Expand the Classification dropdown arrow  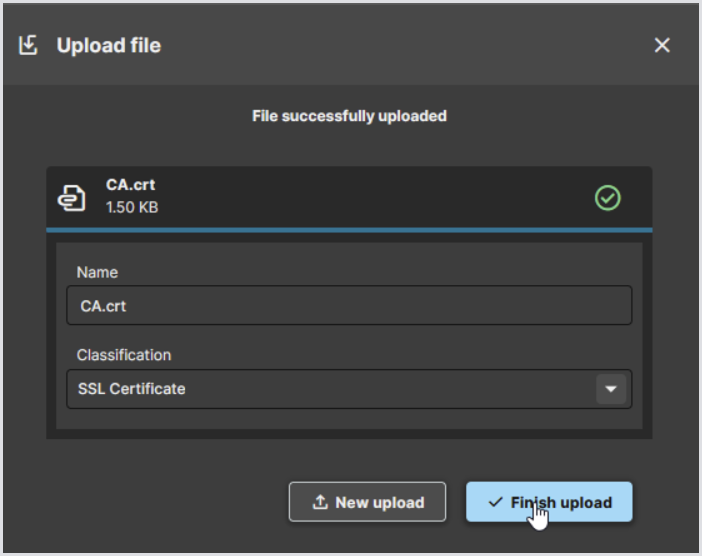611,389
